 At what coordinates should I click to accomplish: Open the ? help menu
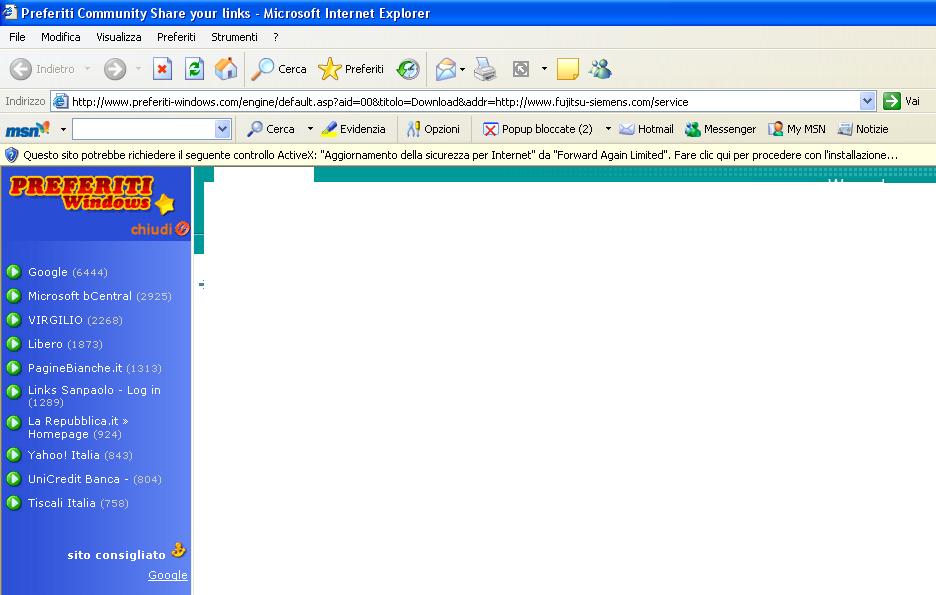tap(276, 37)
